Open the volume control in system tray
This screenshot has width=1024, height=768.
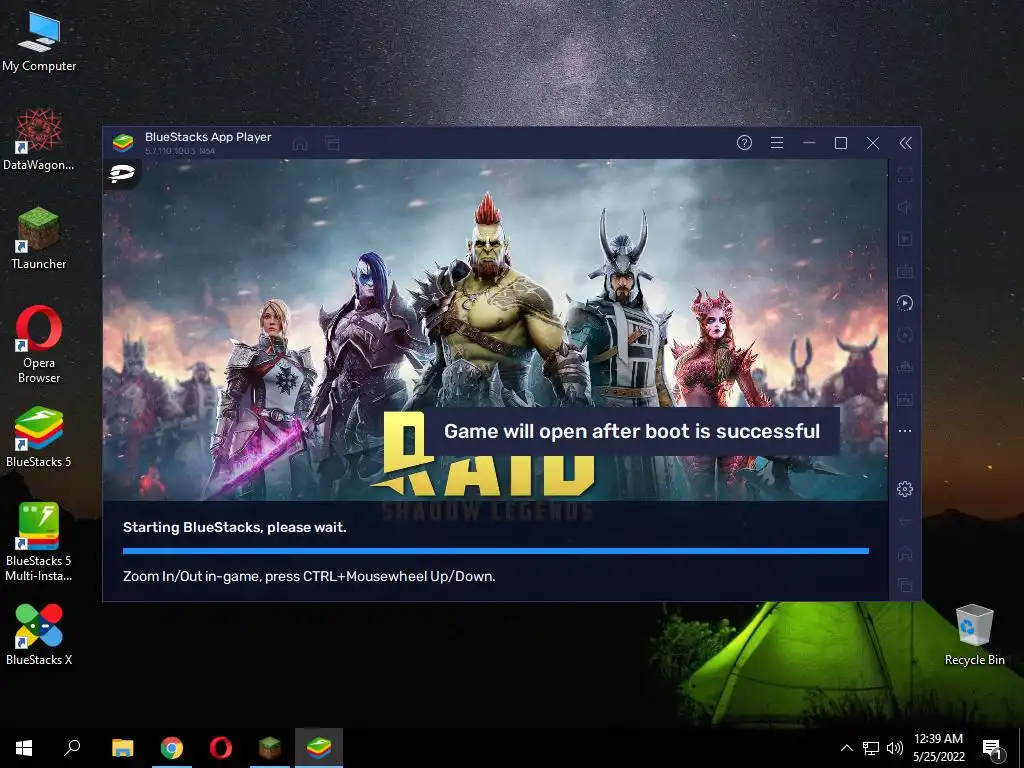point(895,748)
